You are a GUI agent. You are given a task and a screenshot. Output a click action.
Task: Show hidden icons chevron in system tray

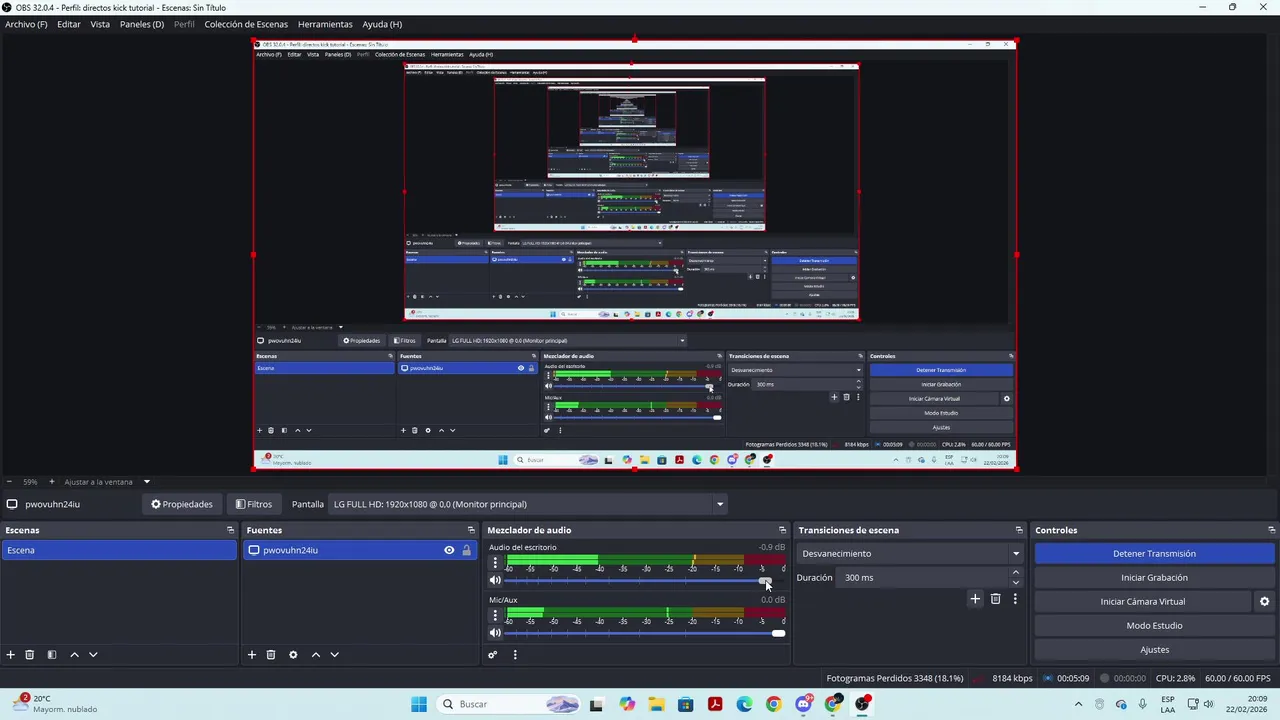click(x=1078, y=704)
